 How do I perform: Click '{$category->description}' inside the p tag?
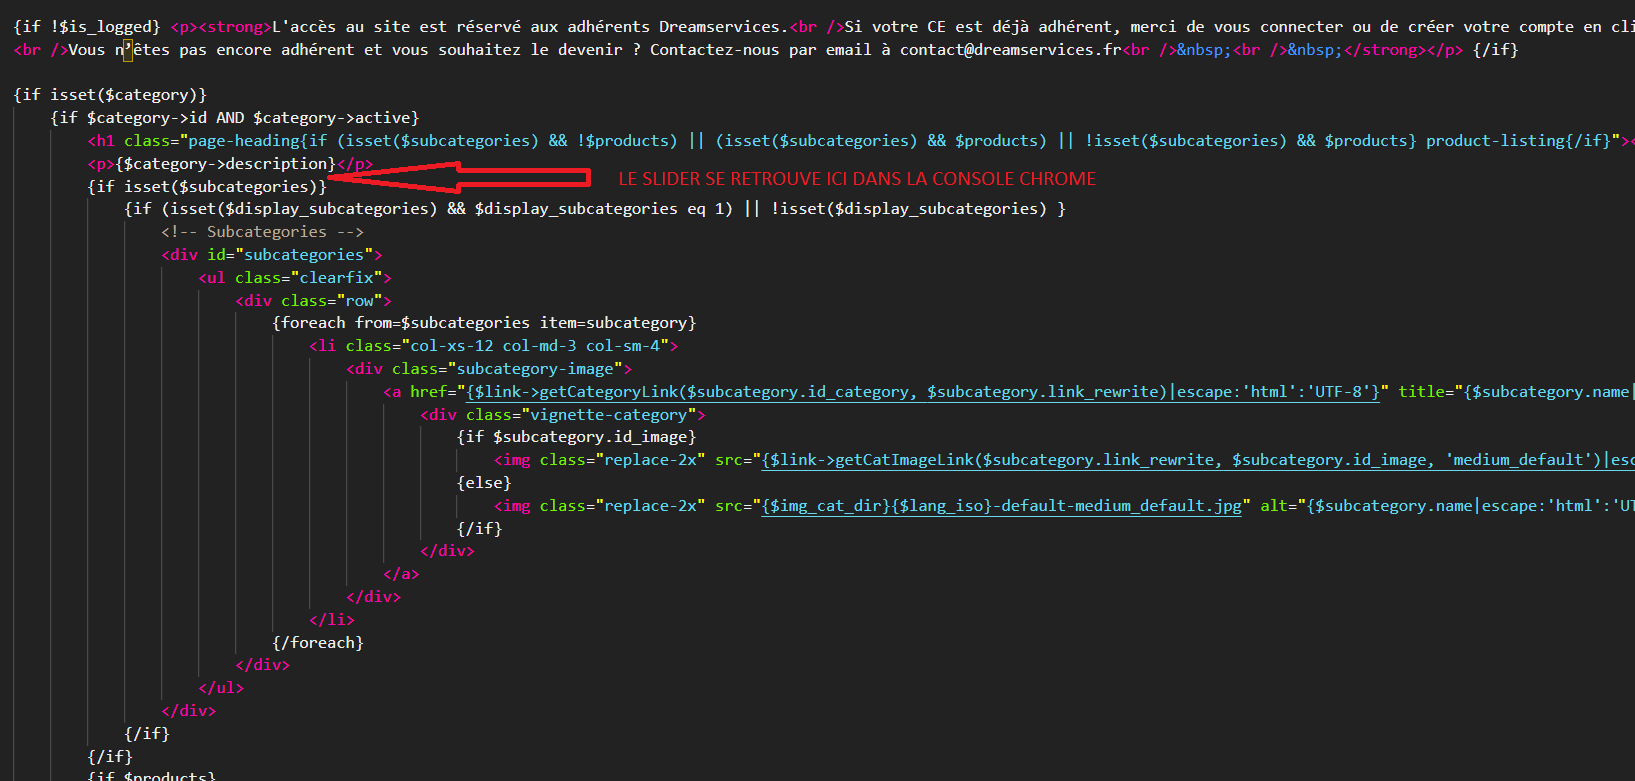pyautogui.click(x=226, y=164)
